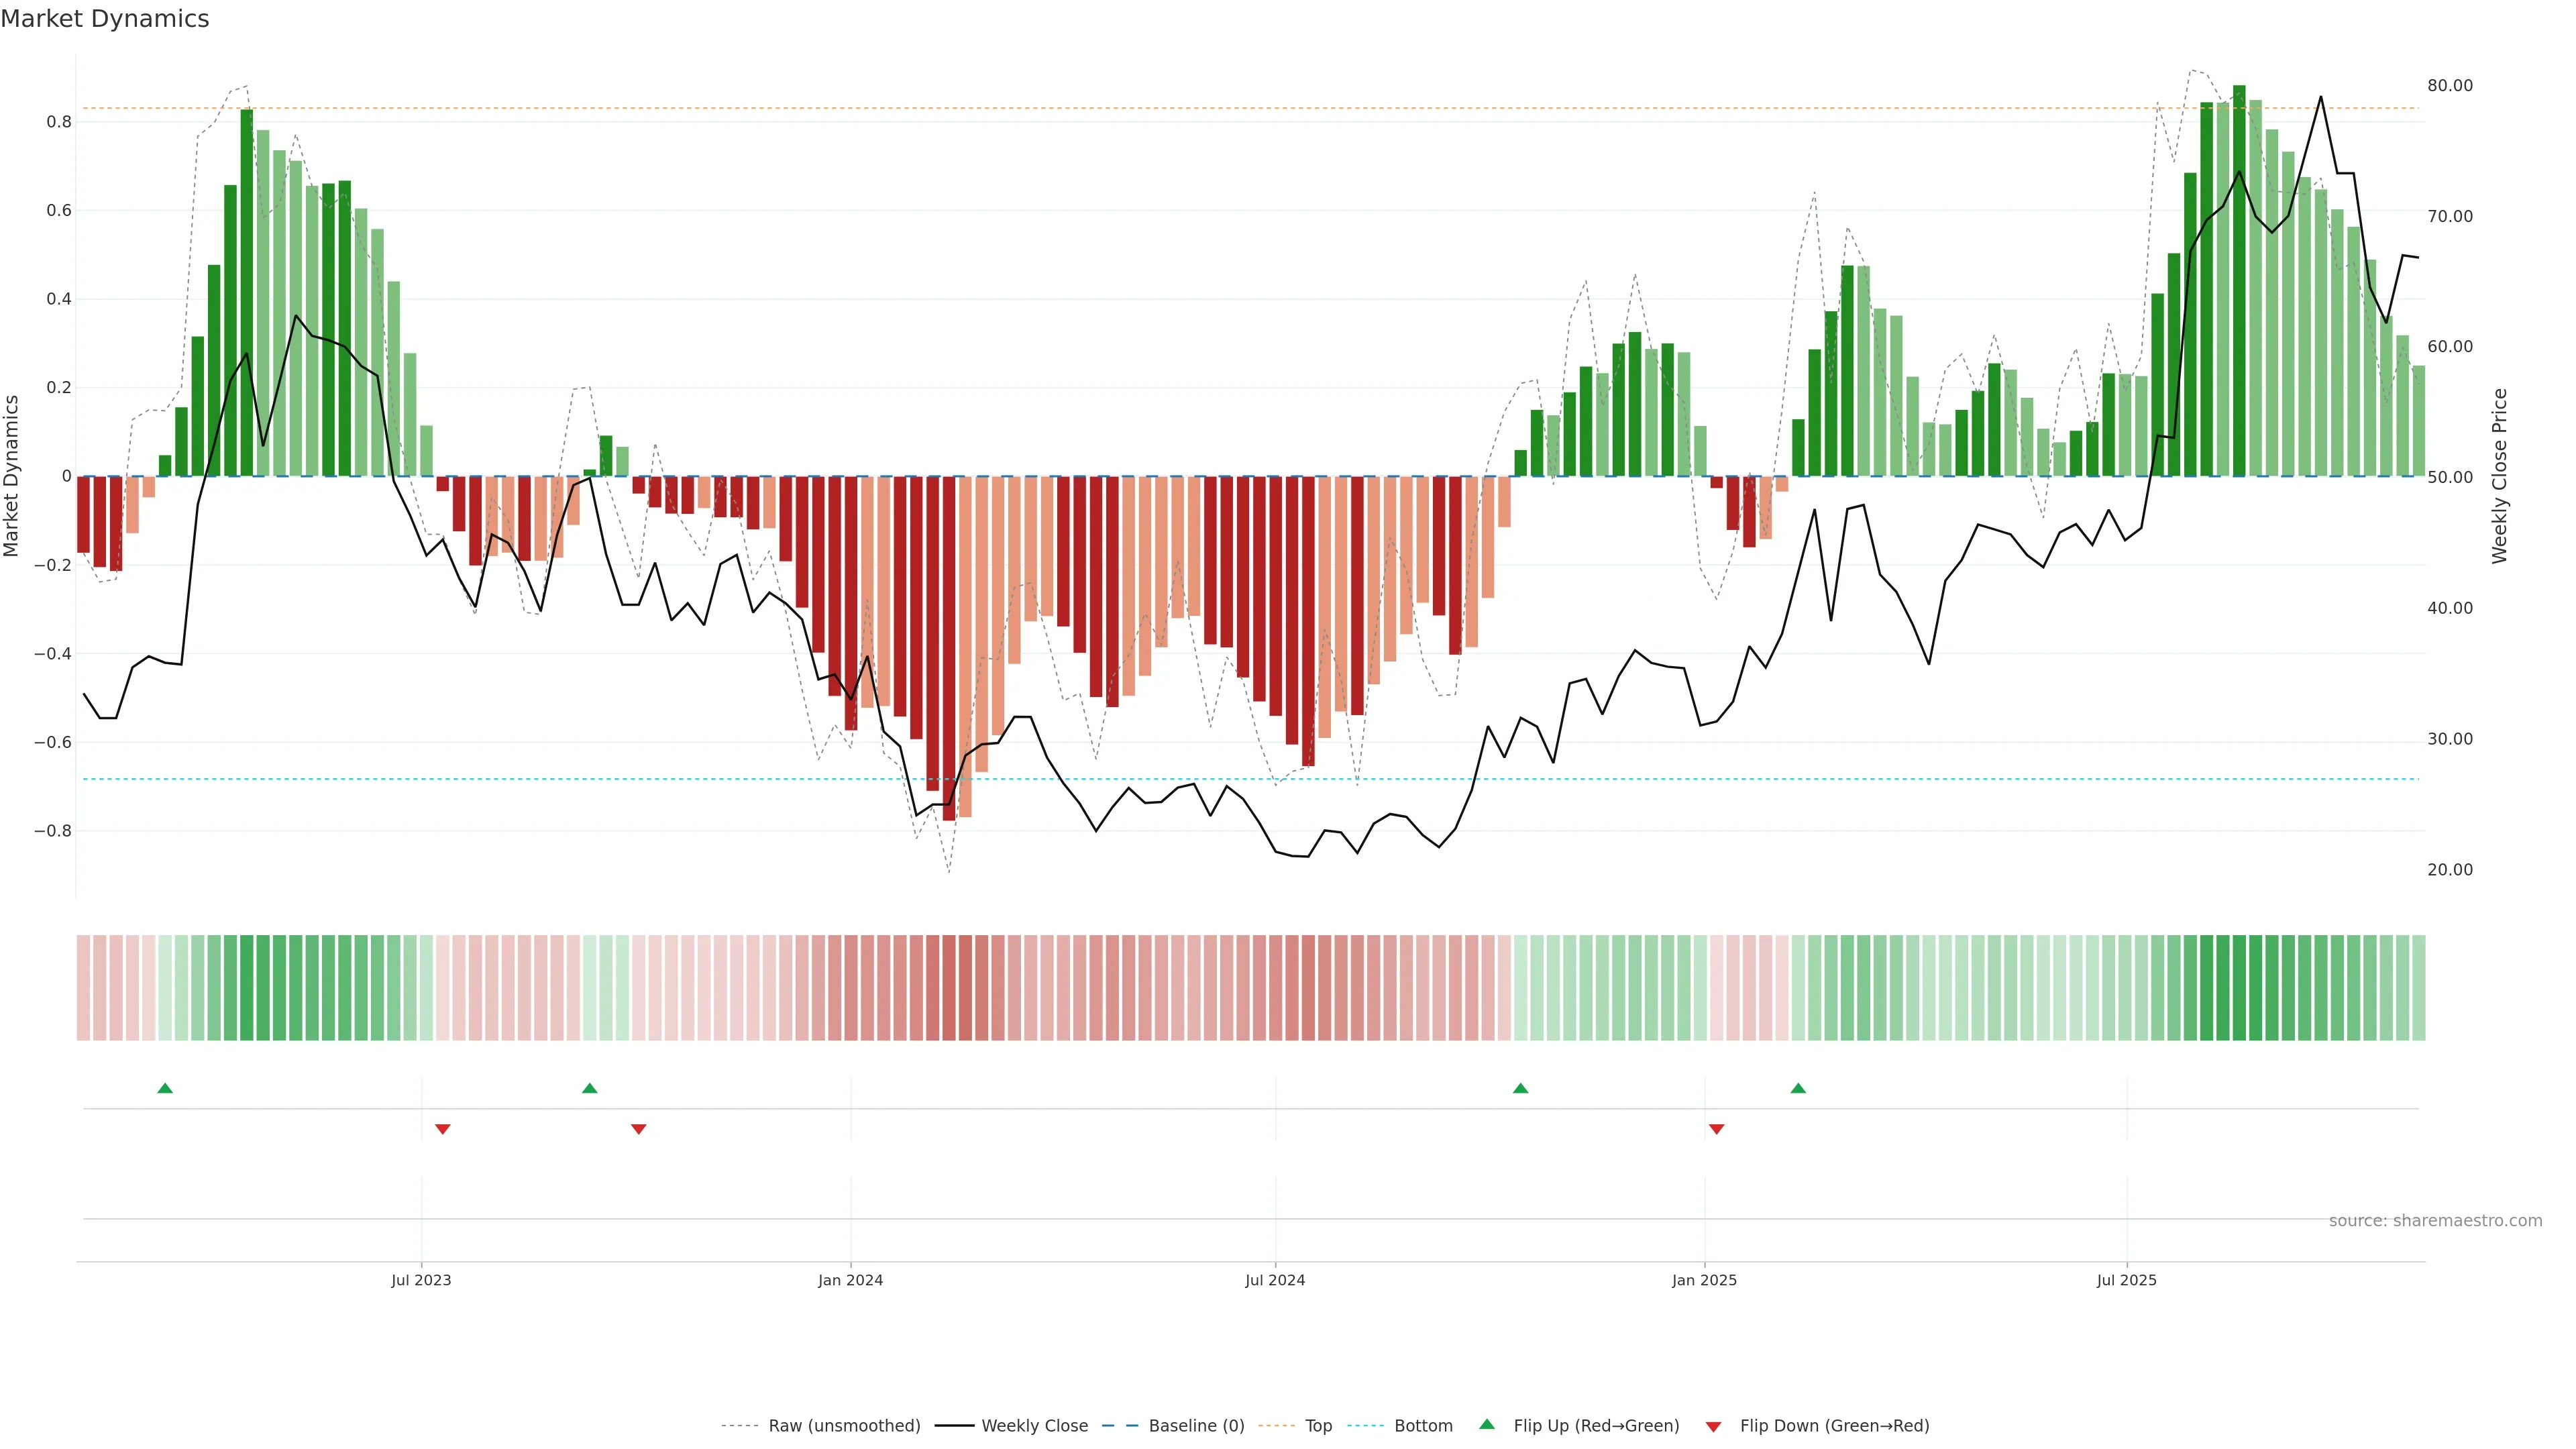This screenshot has height=1449, width=2576.
Task: Click the first green Flip Up triangle marker
Action: 165,1088
